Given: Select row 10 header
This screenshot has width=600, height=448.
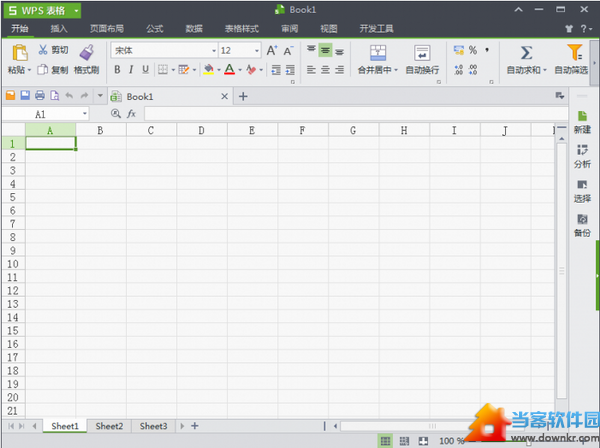Looking at the screenshot, I should point(13,264).
